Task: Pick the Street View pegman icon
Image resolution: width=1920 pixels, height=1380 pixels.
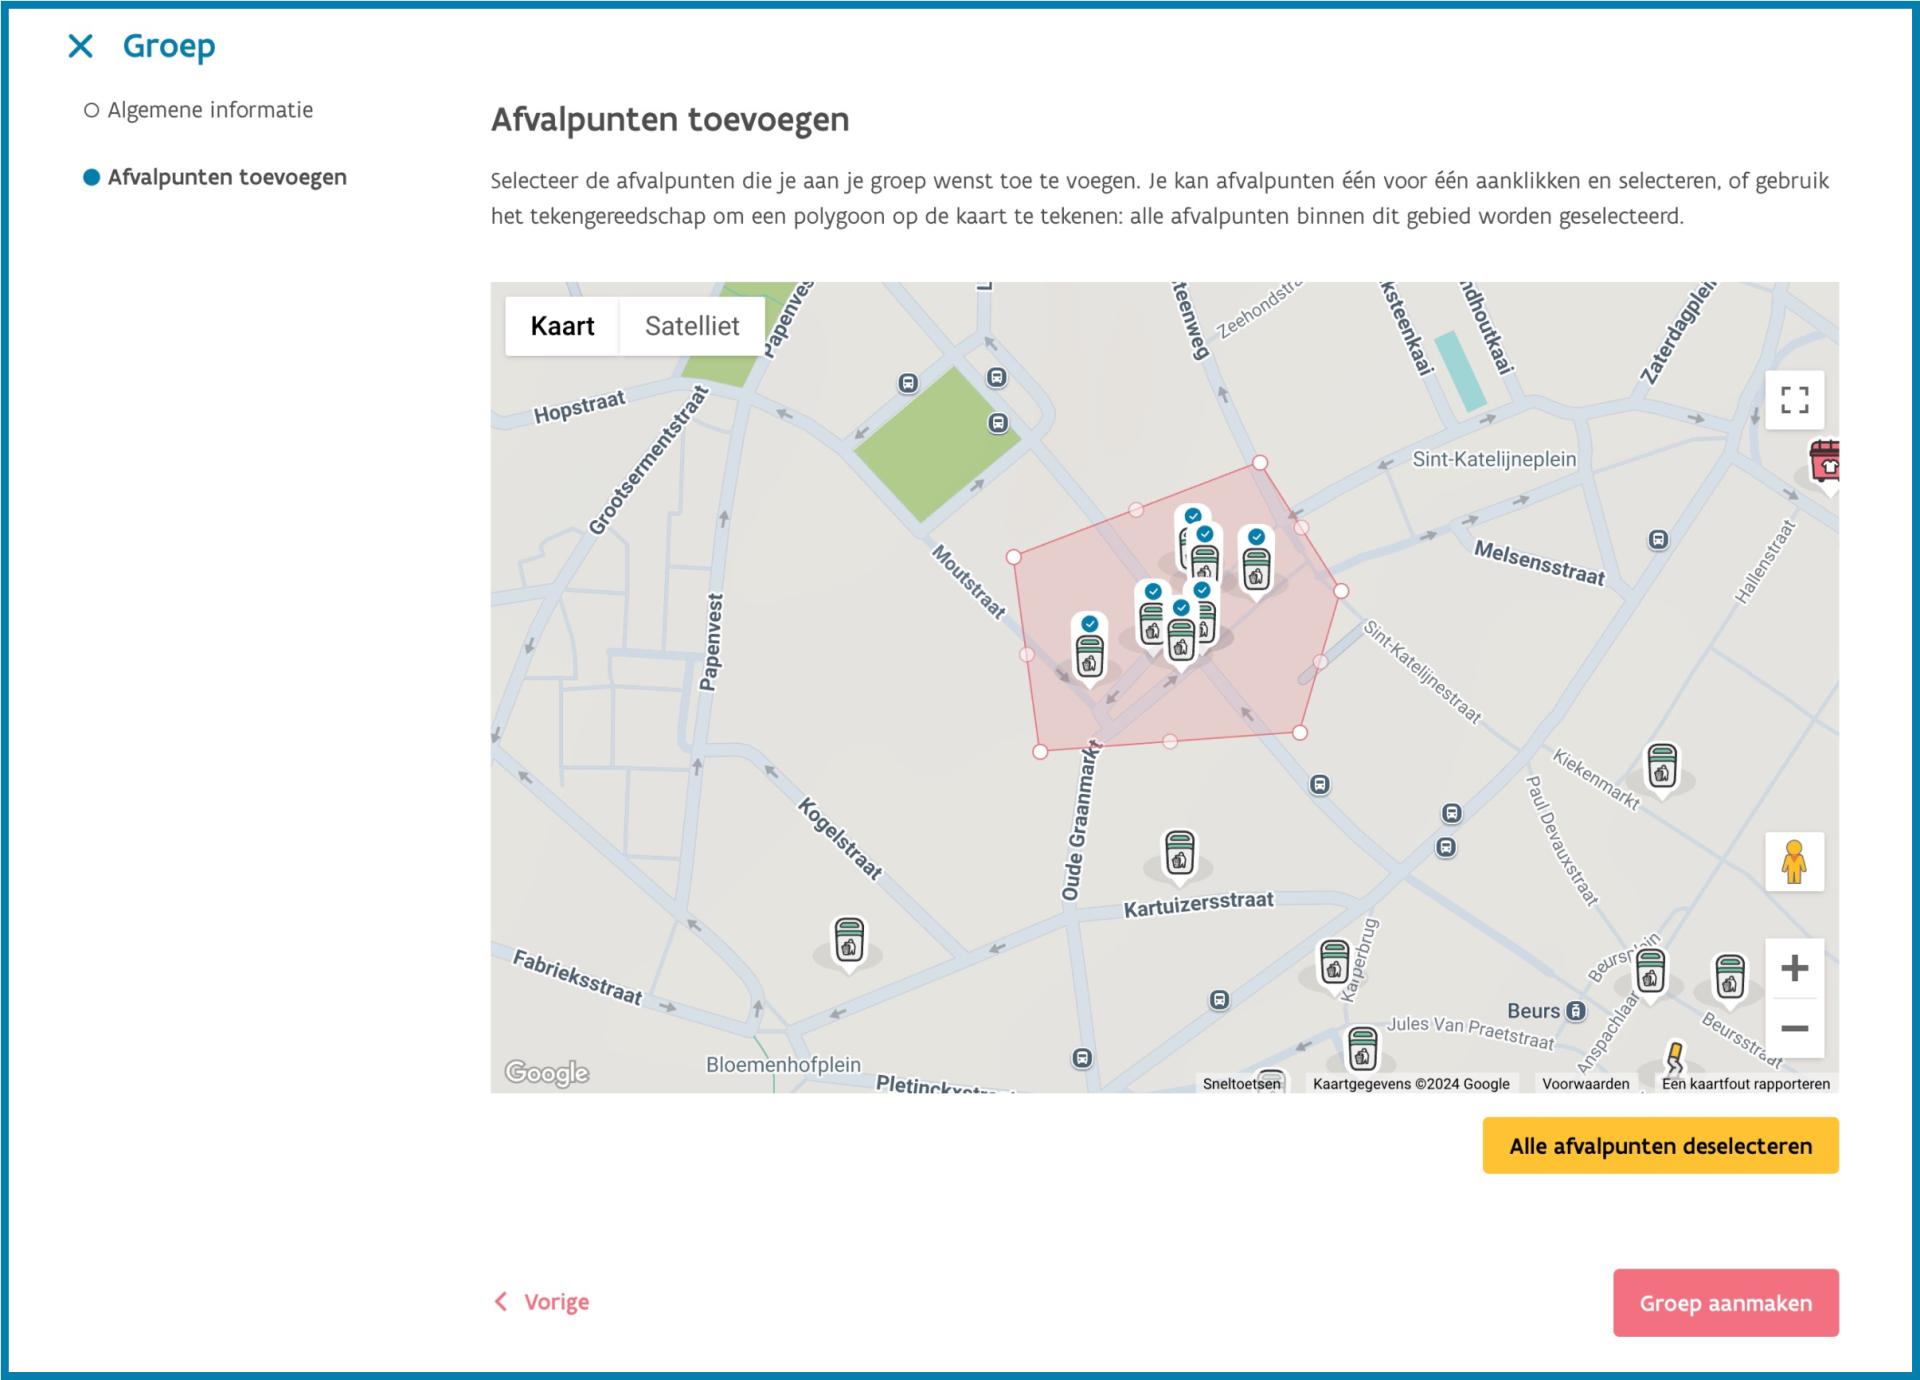Action: coord(1794,861)
